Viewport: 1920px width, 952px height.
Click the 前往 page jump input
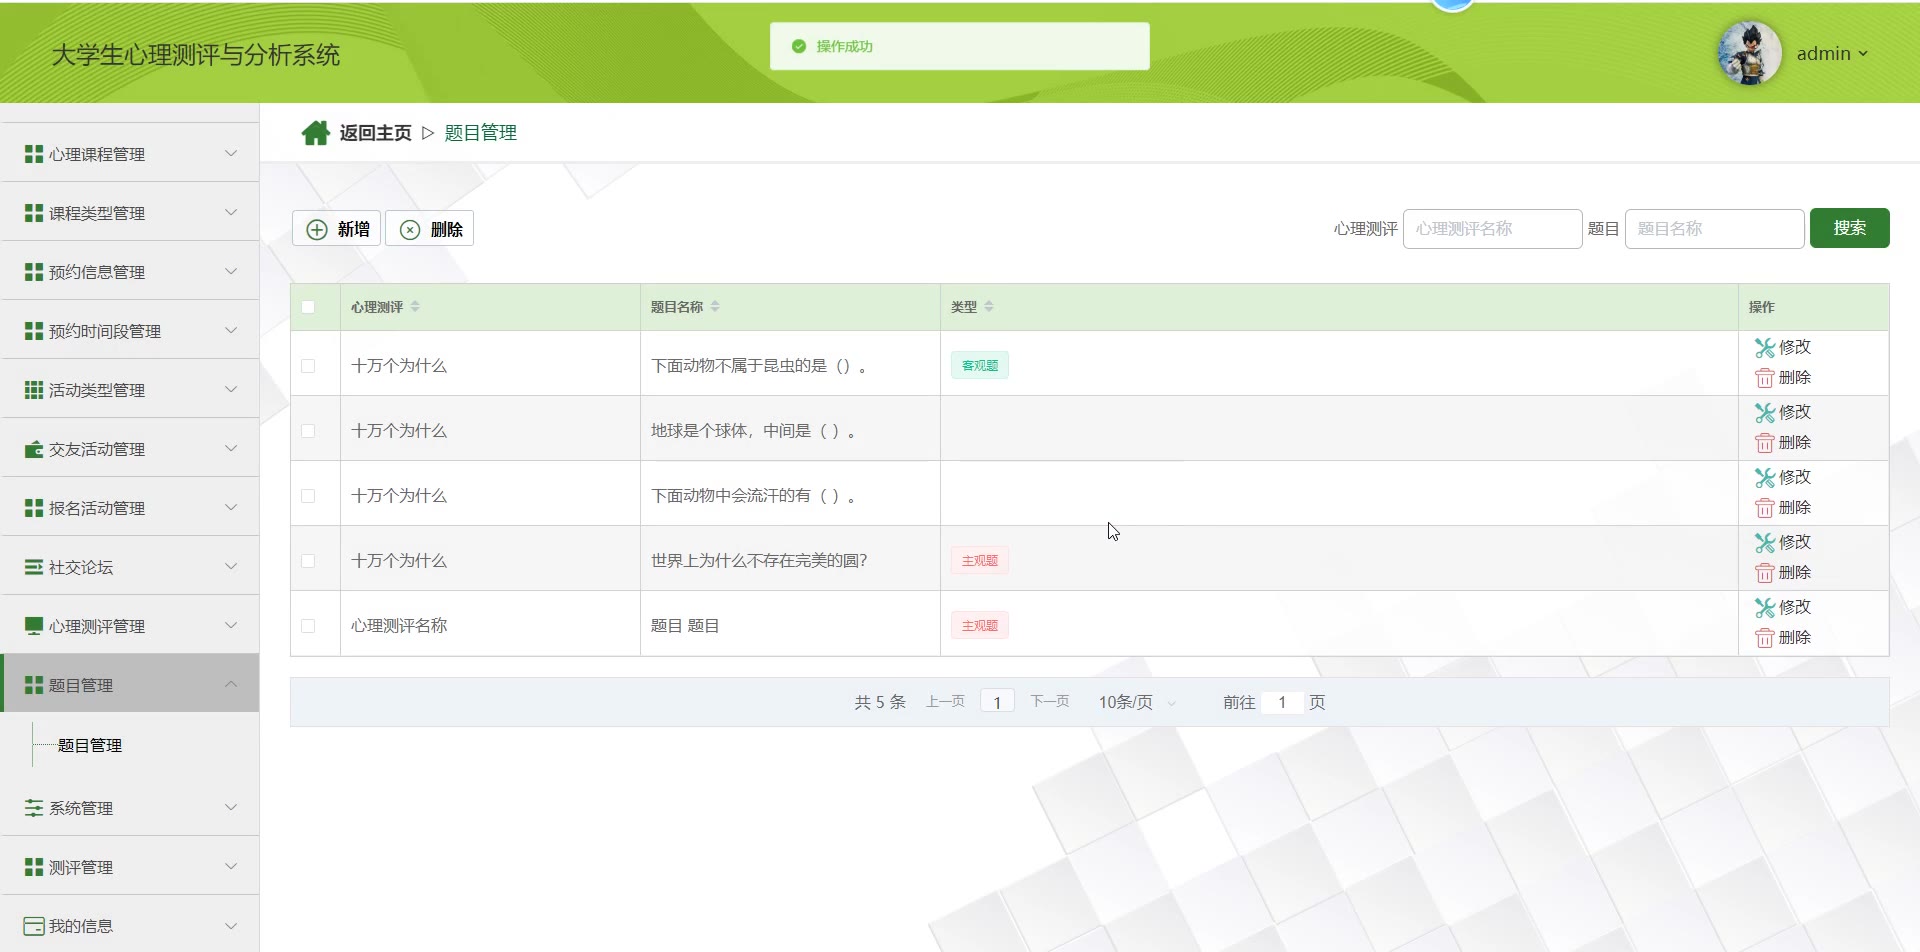click(1282, 702)
